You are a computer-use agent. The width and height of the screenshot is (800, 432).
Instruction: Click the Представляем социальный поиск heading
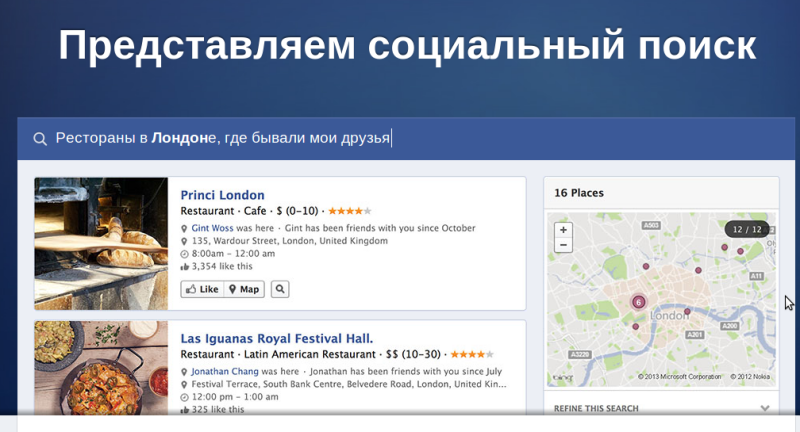coord(407,45)
